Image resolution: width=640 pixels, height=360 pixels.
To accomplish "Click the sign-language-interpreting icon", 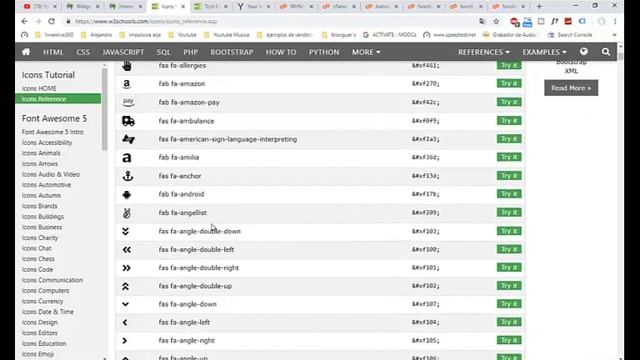I will pos(128,139).
